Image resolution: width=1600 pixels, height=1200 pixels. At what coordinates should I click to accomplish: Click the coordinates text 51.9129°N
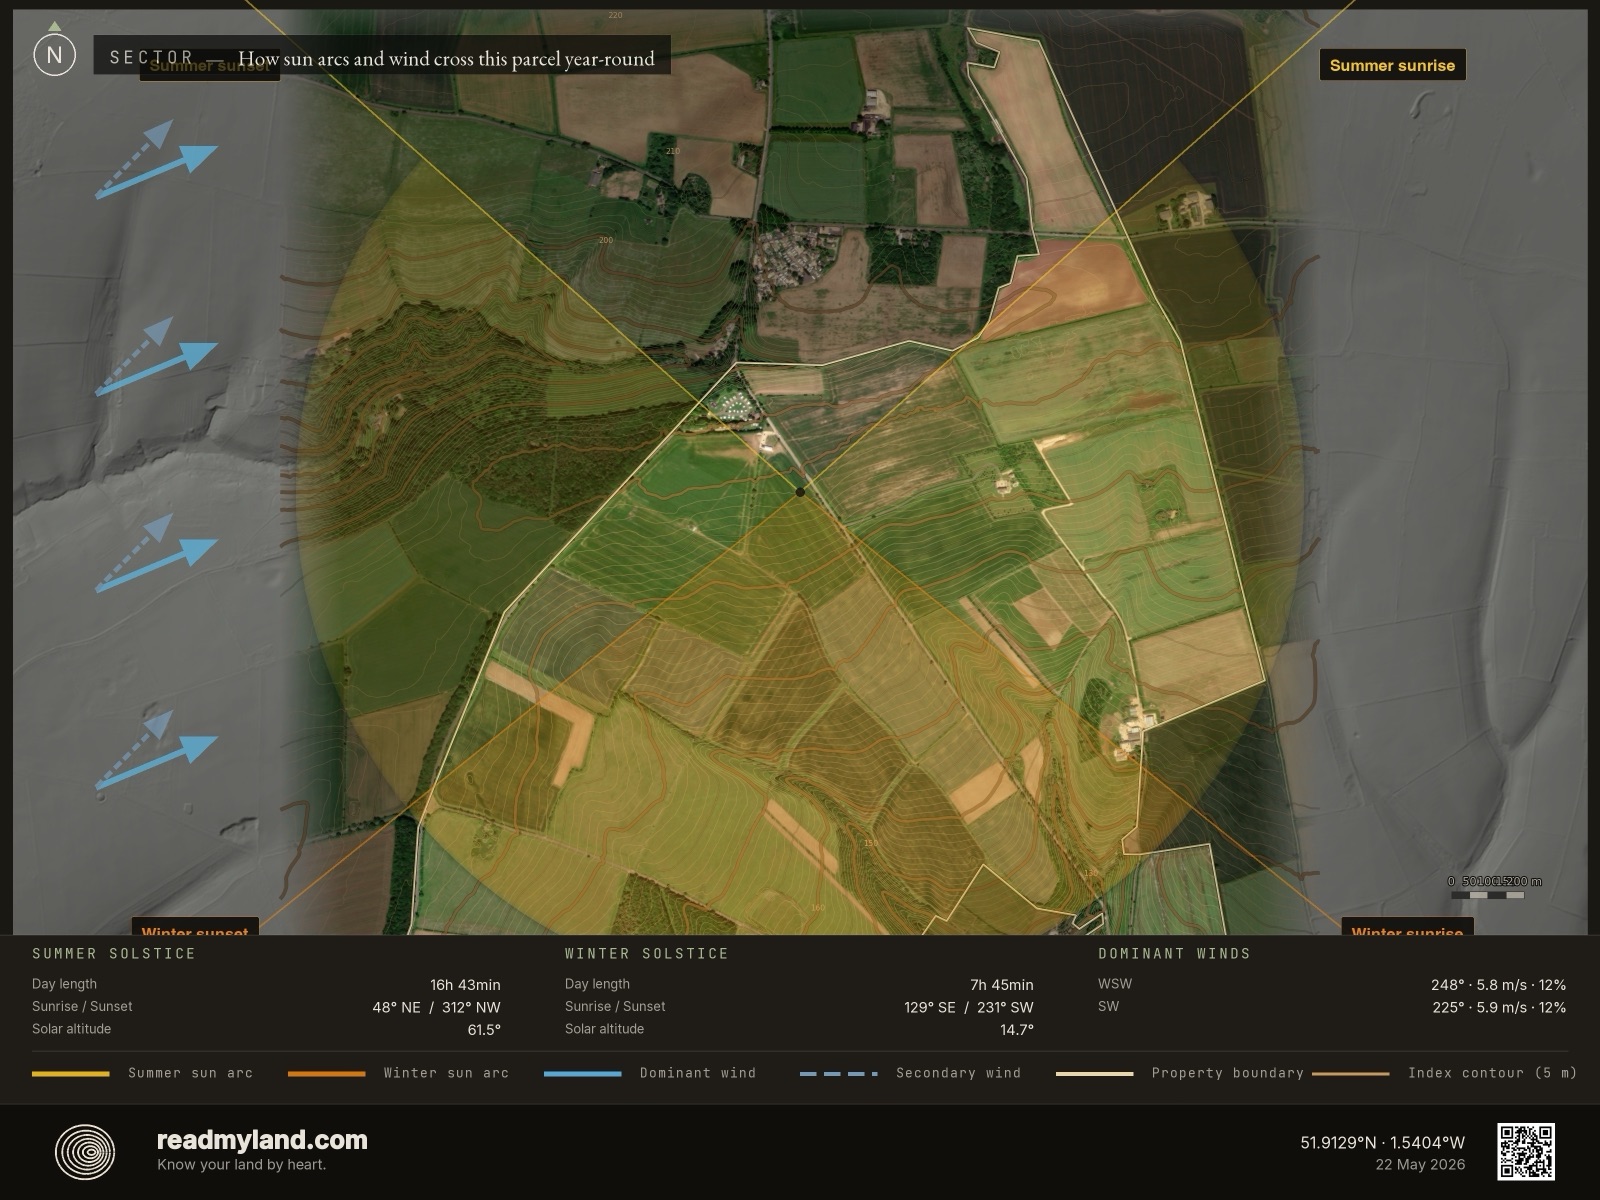pyautogui.click(x=1338, y=1142)
